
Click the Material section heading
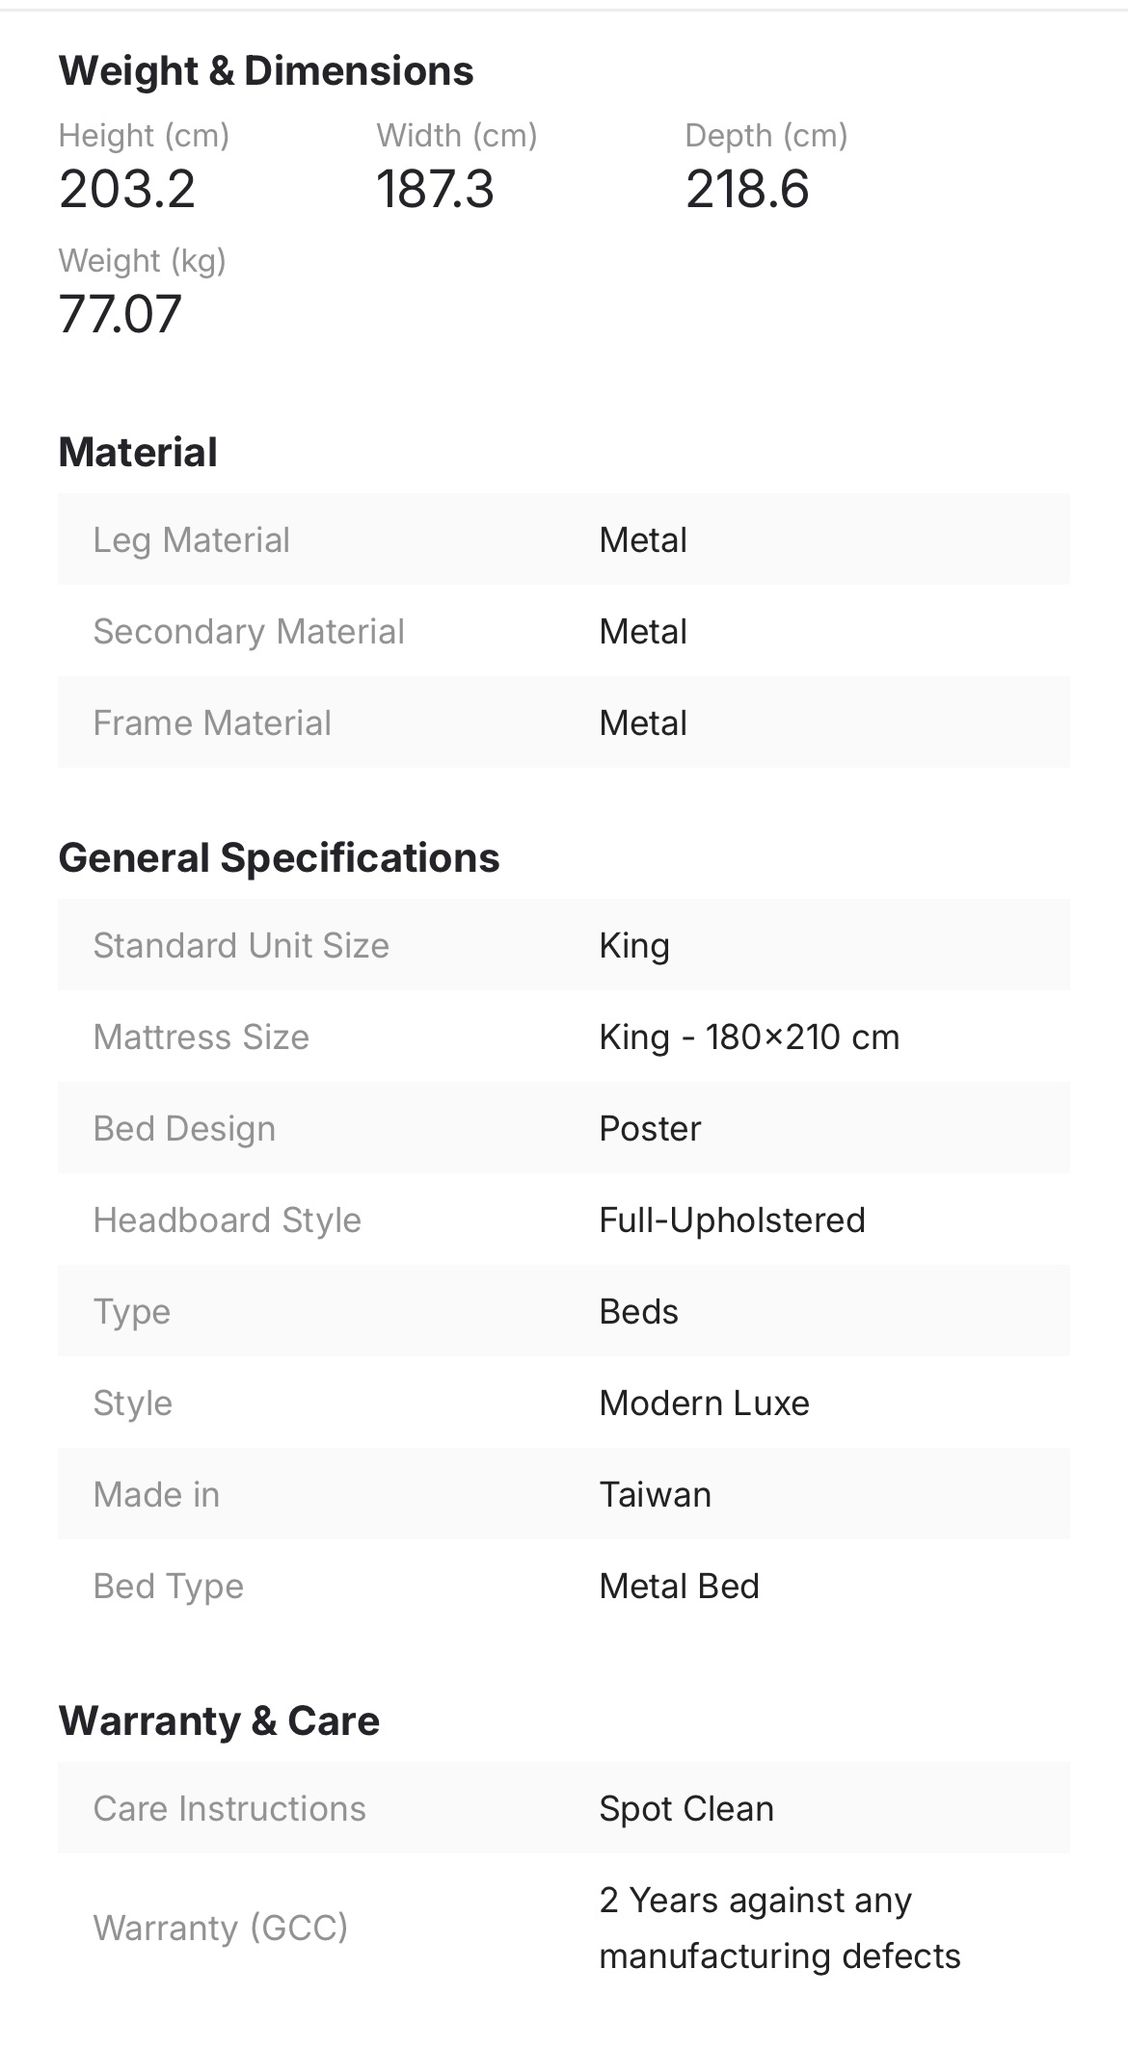point(138,452)
